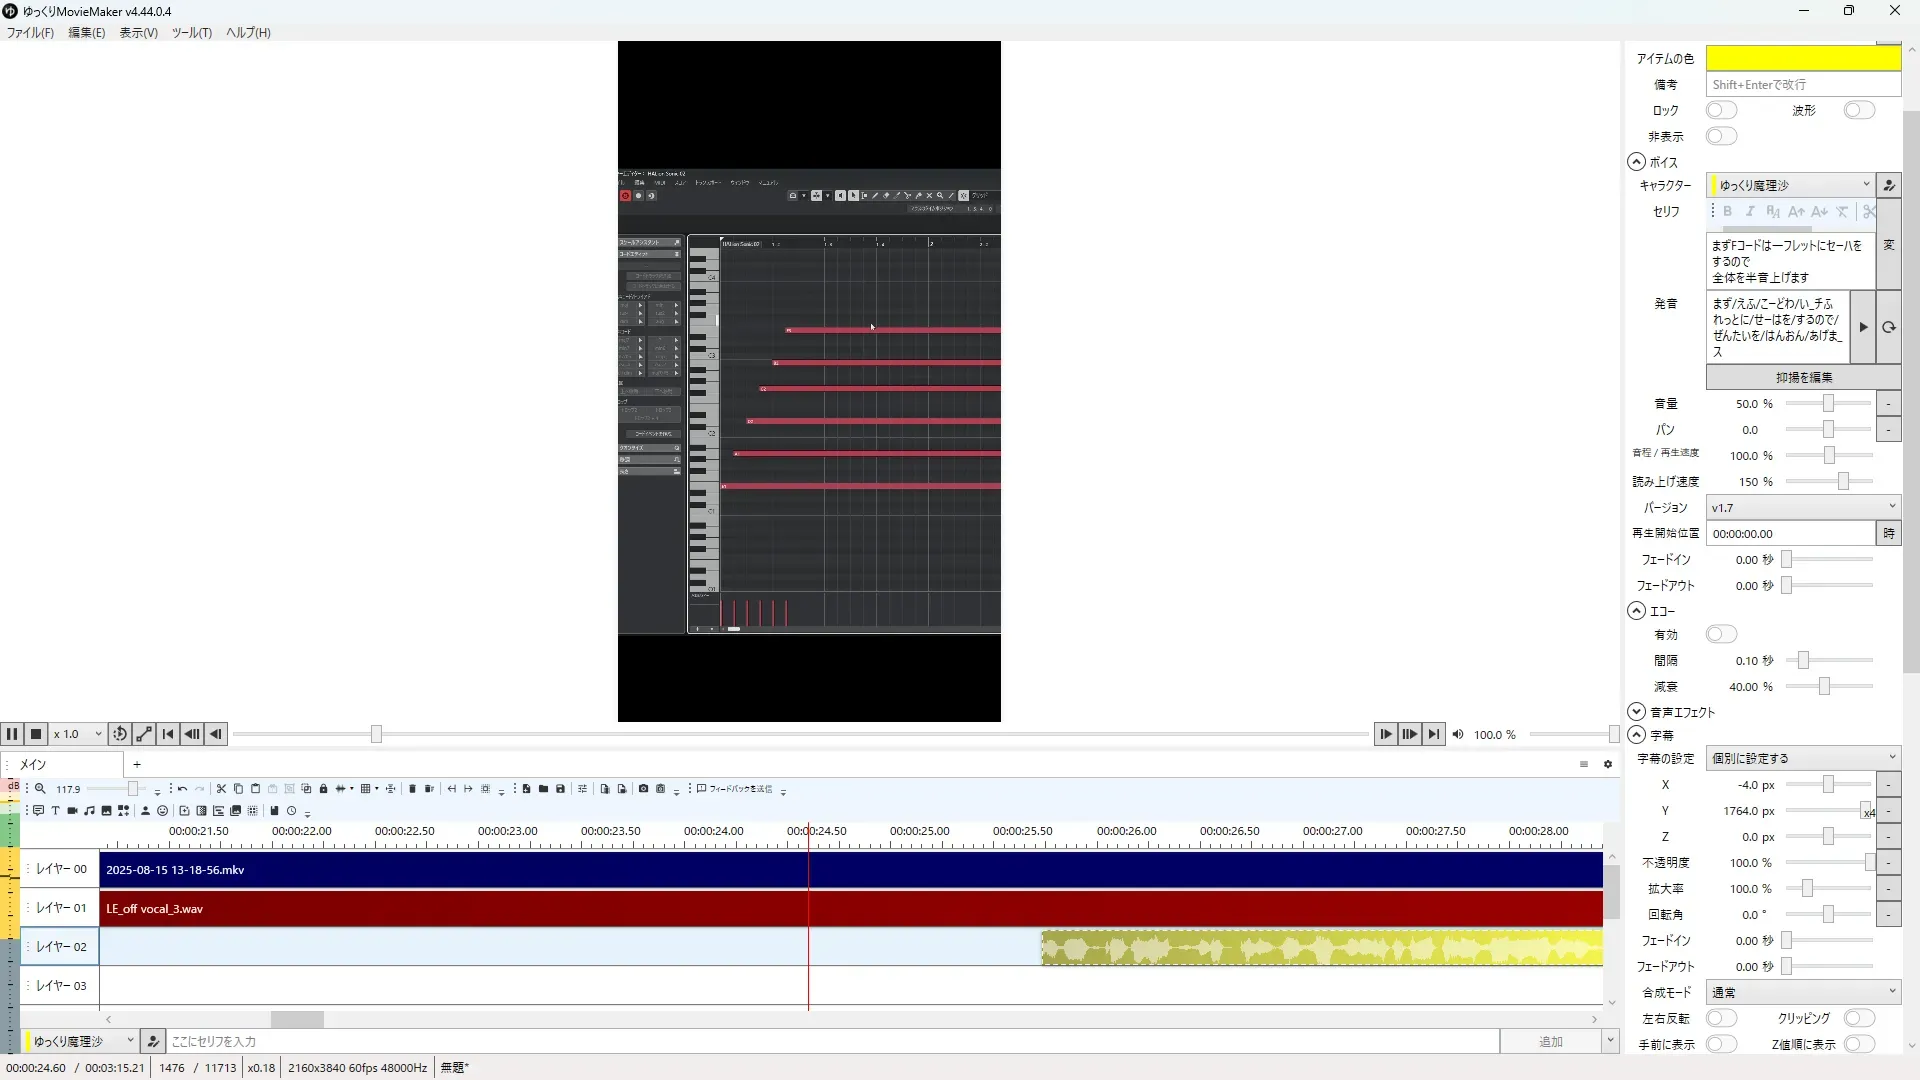Click the save project floppy icon

coord(560,788)
